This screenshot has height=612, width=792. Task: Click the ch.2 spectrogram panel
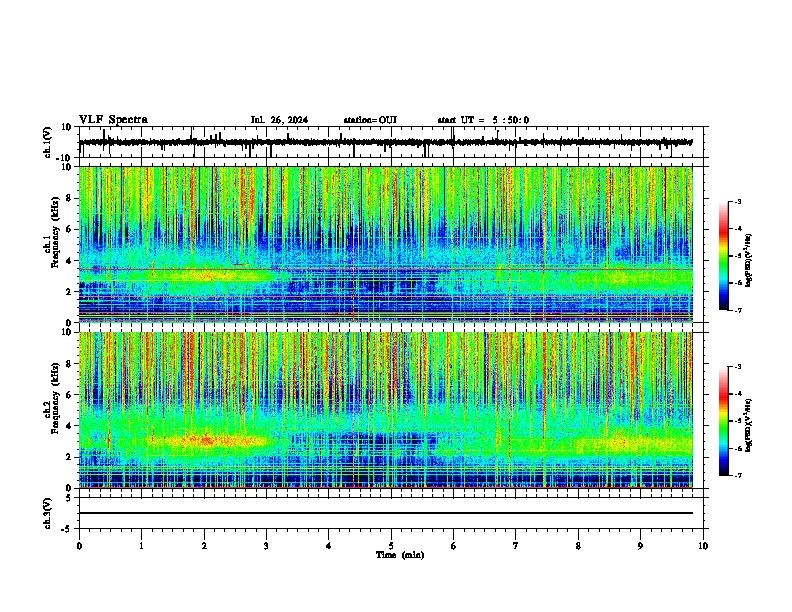point(385,410)
